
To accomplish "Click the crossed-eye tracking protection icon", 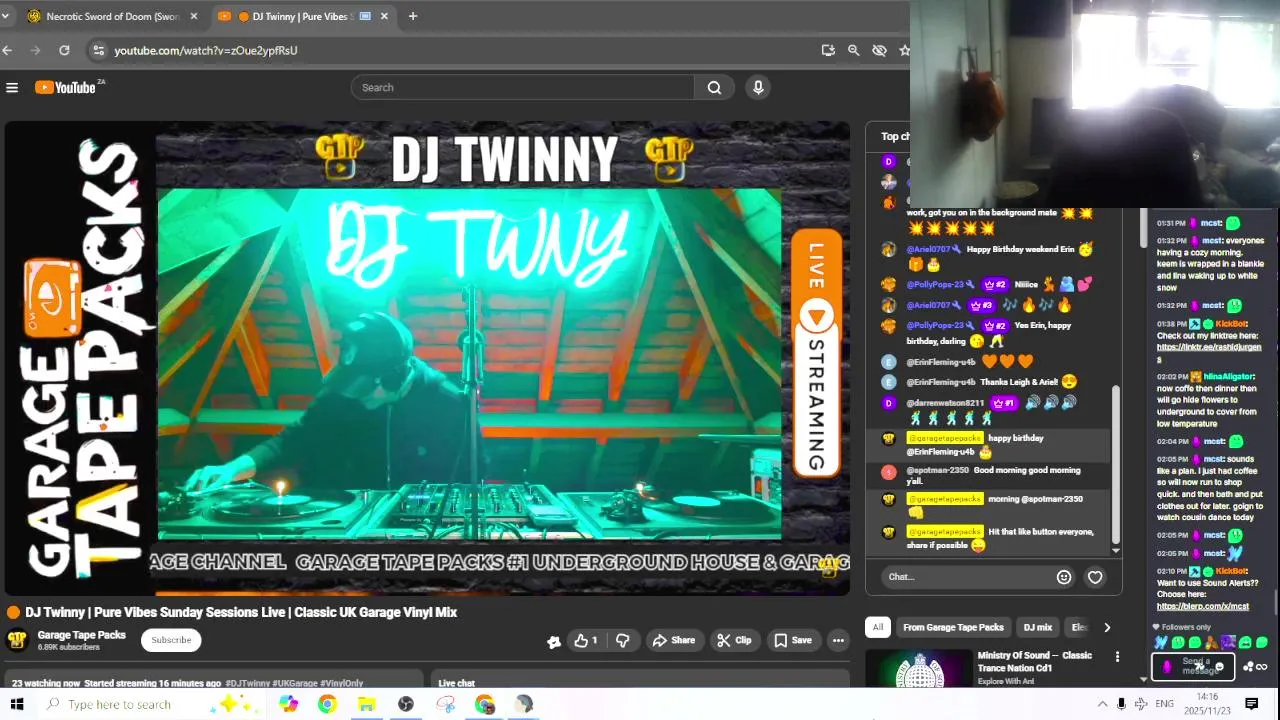I will (879, 50).
